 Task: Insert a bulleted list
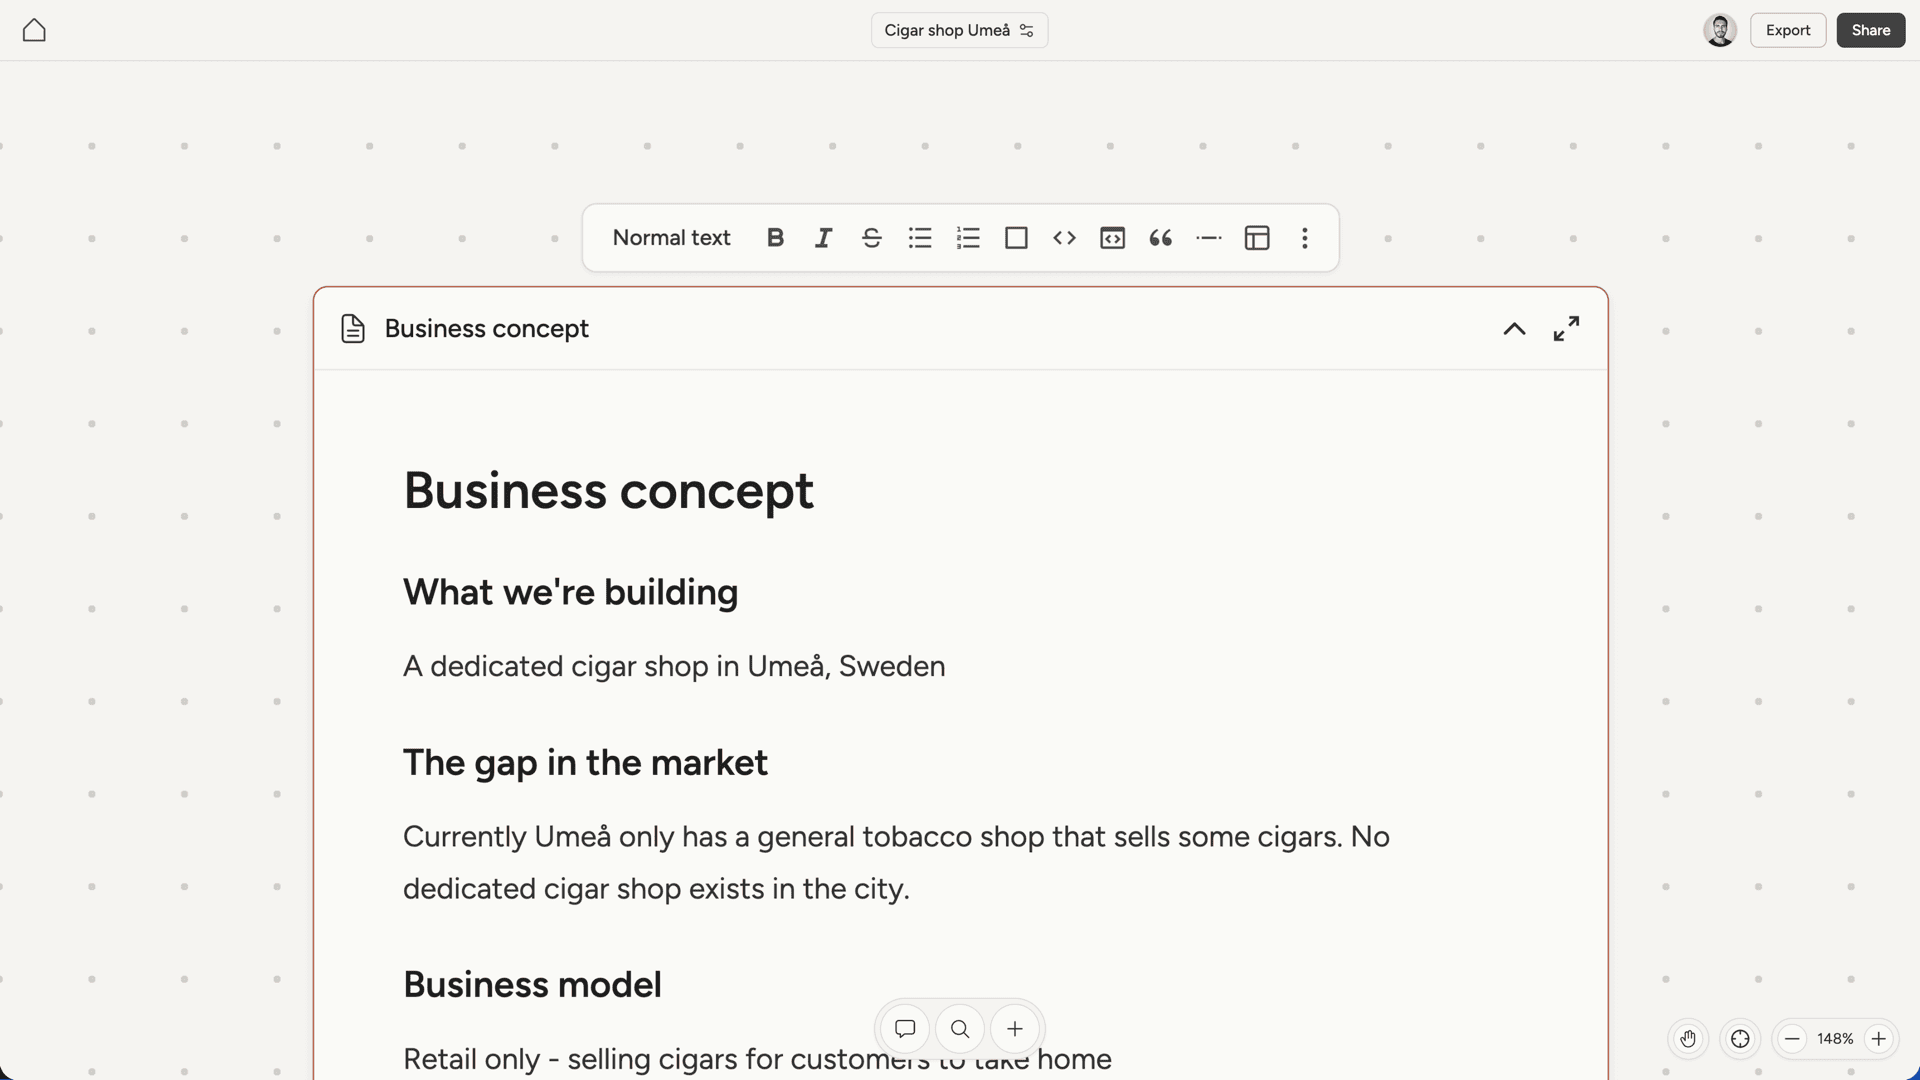[919, 238]
